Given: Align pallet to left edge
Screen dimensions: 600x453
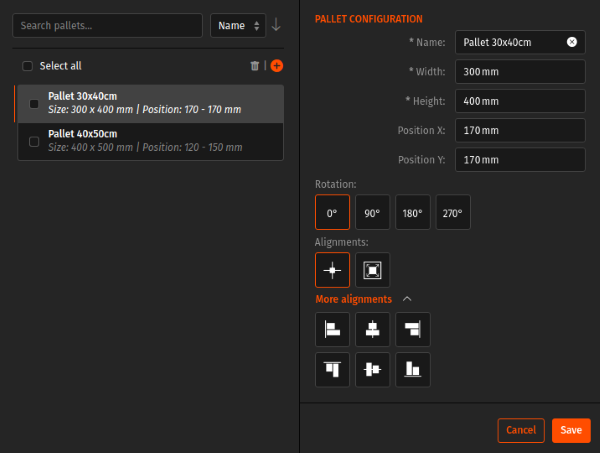Looking at the screenshot, I should coord(332,329).
